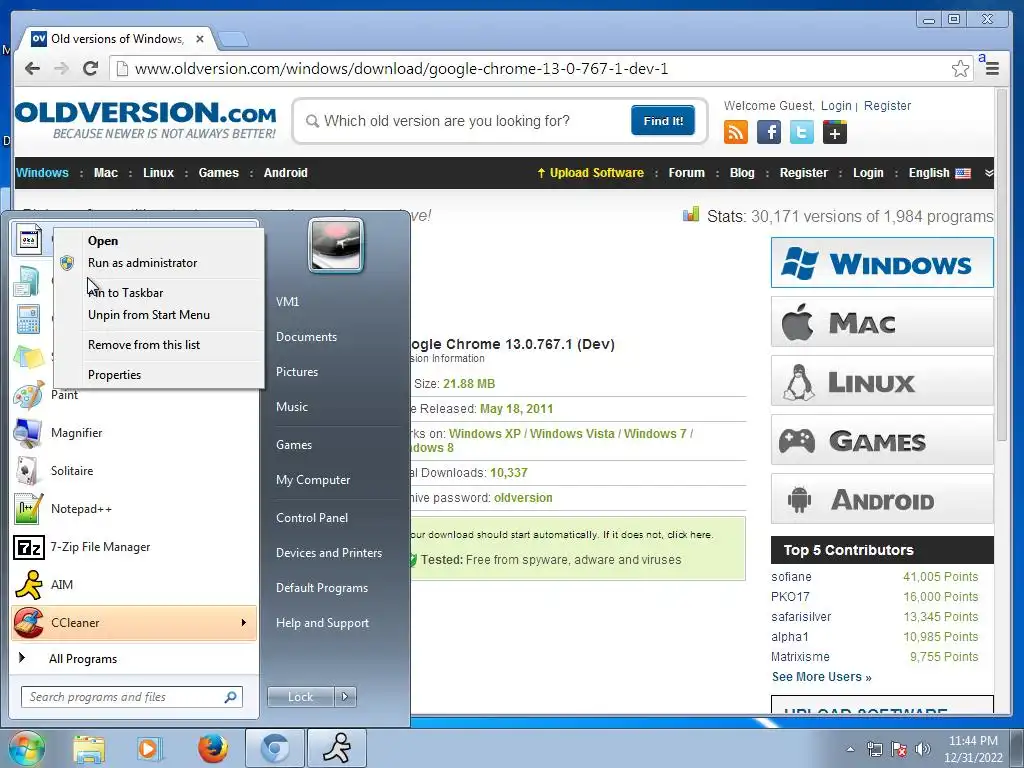This screenshot has height=768, width=1024.
Task: Click the Chrome back arrow
Action: tap(32, 69)
